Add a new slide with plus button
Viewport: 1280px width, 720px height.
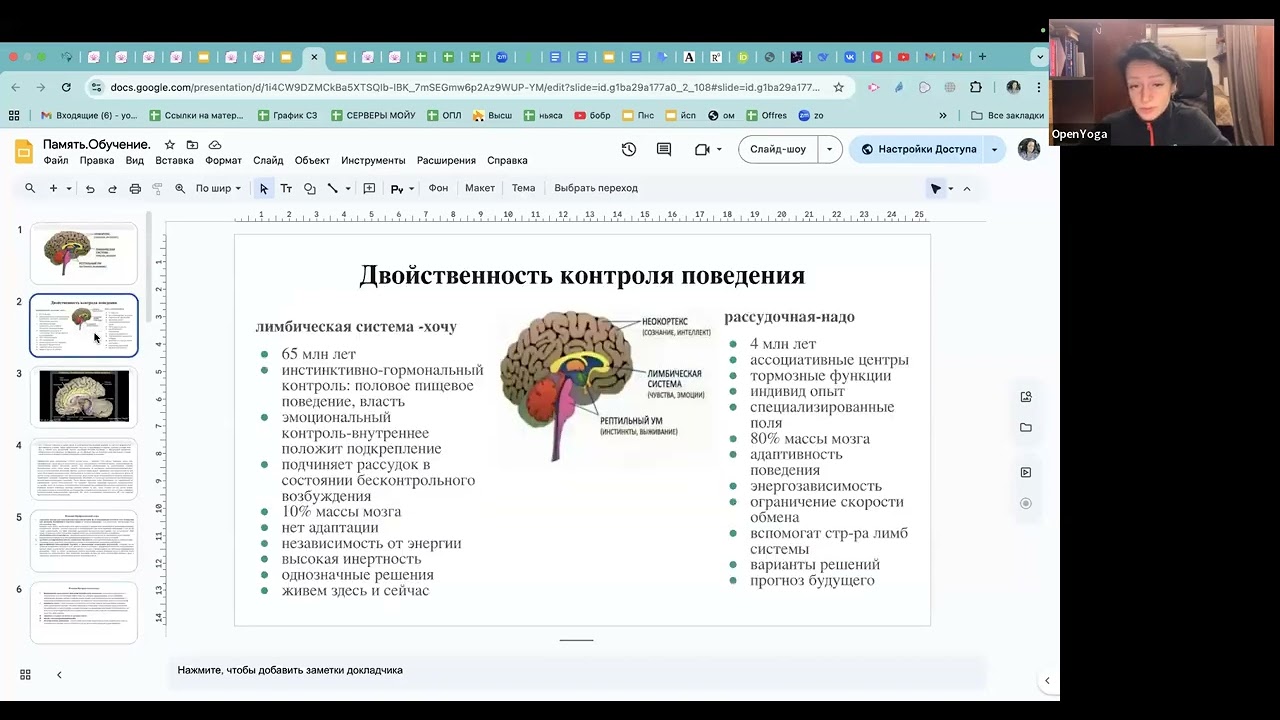click(53, 188)
